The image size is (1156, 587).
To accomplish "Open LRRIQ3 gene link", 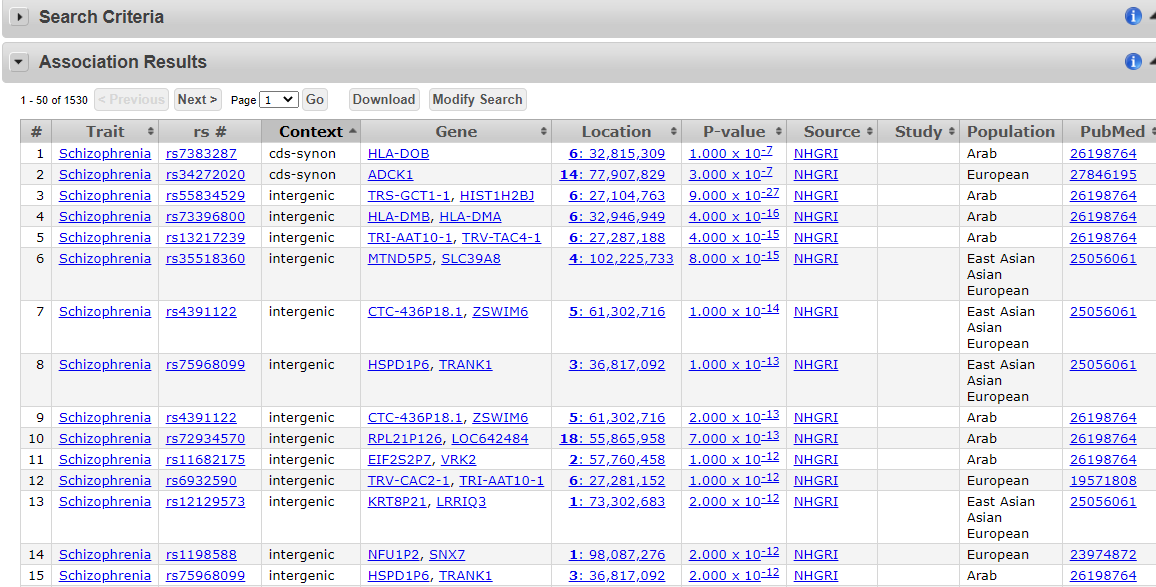I will [x=462, y=501].
